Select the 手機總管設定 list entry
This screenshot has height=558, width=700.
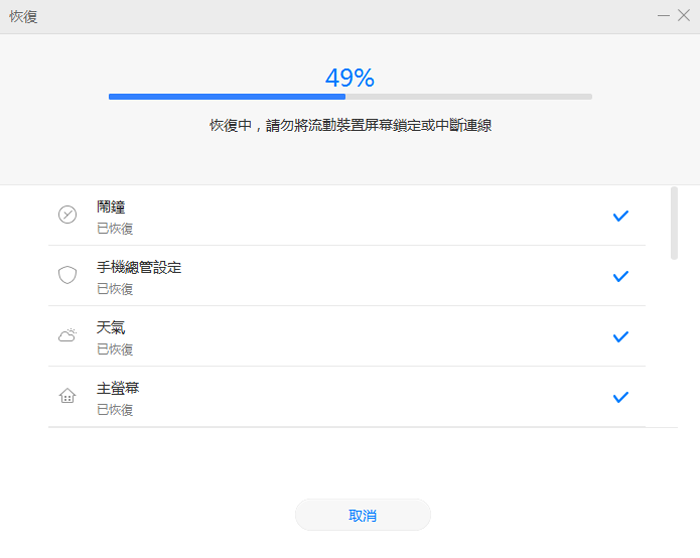[347, 276]
